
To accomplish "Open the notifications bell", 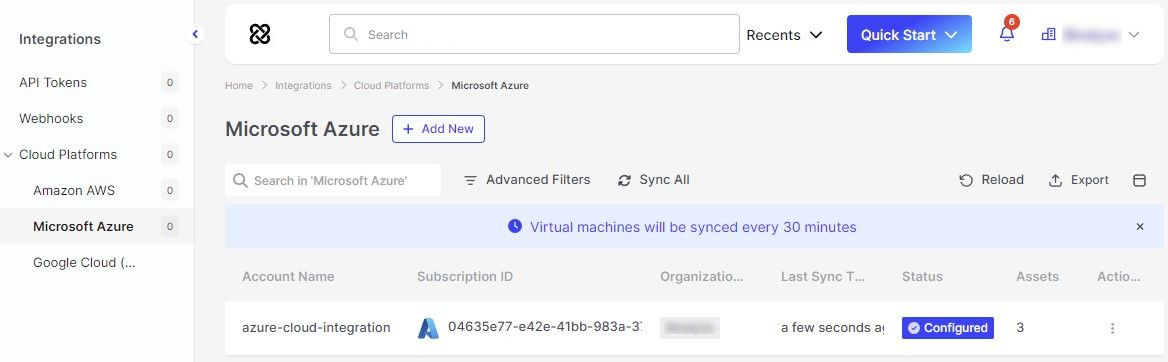I will (1007, 34).
